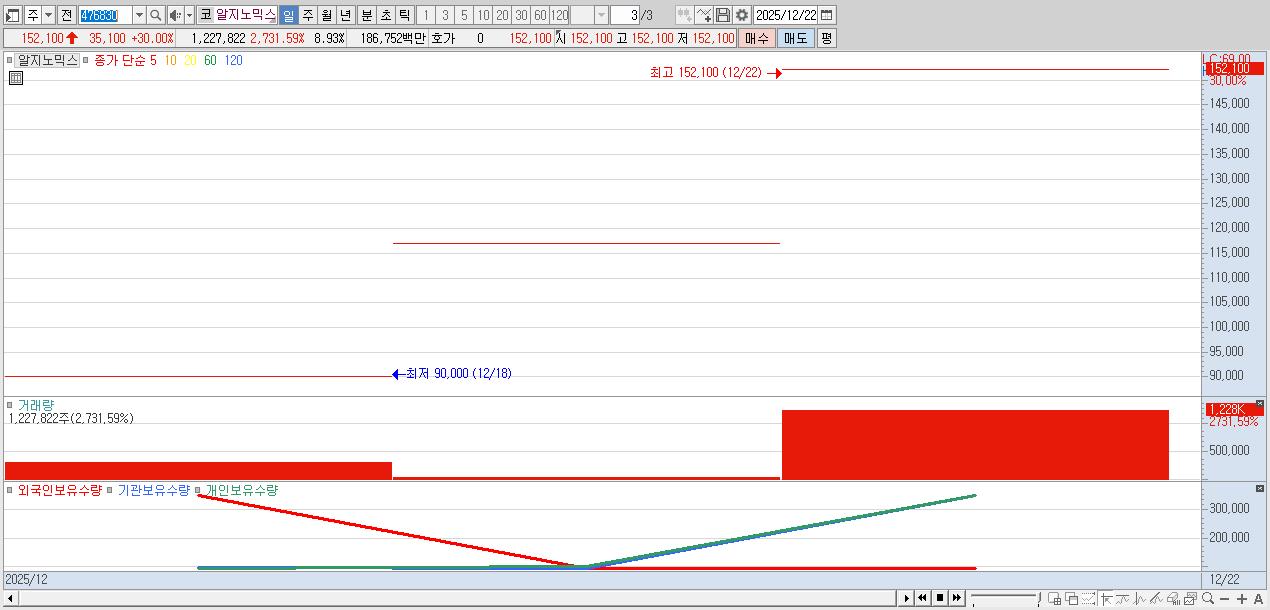The image size is (1270, 610).
Task: Close the volume panel
Action: (1259, 403)
